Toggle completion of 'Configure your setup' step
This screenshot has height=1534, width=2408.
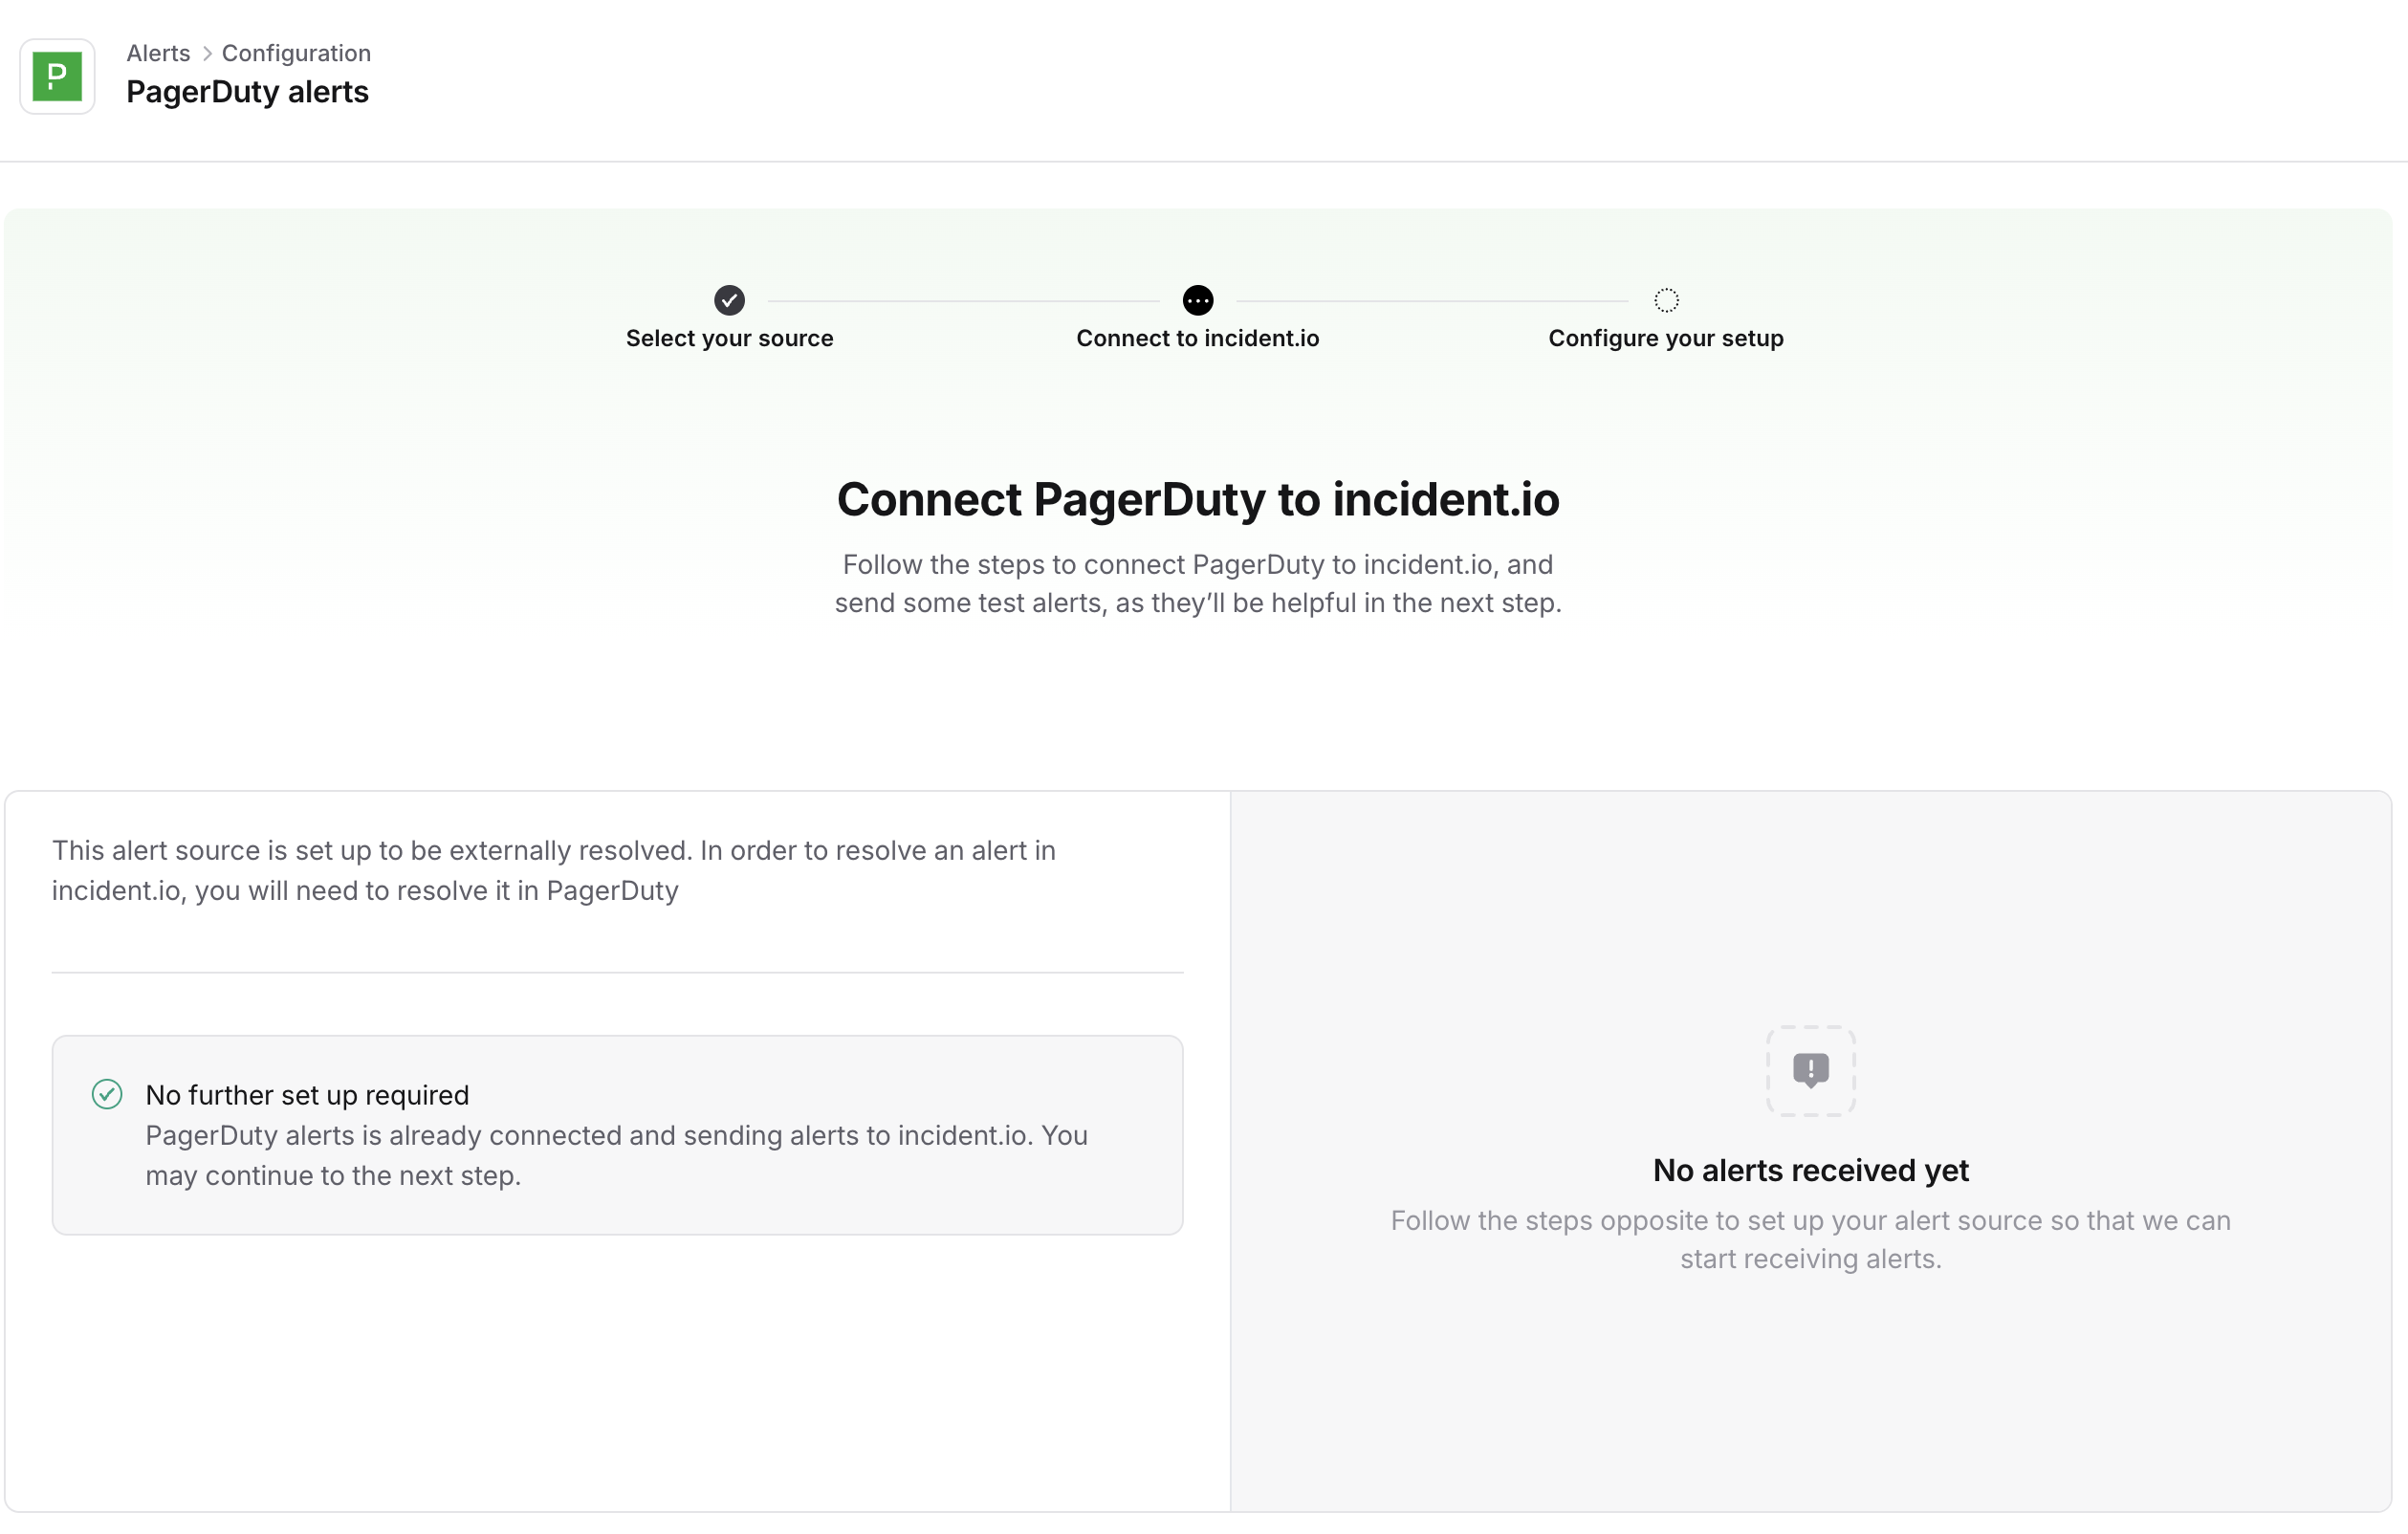pyautogui.click(x=1665, y=299)
